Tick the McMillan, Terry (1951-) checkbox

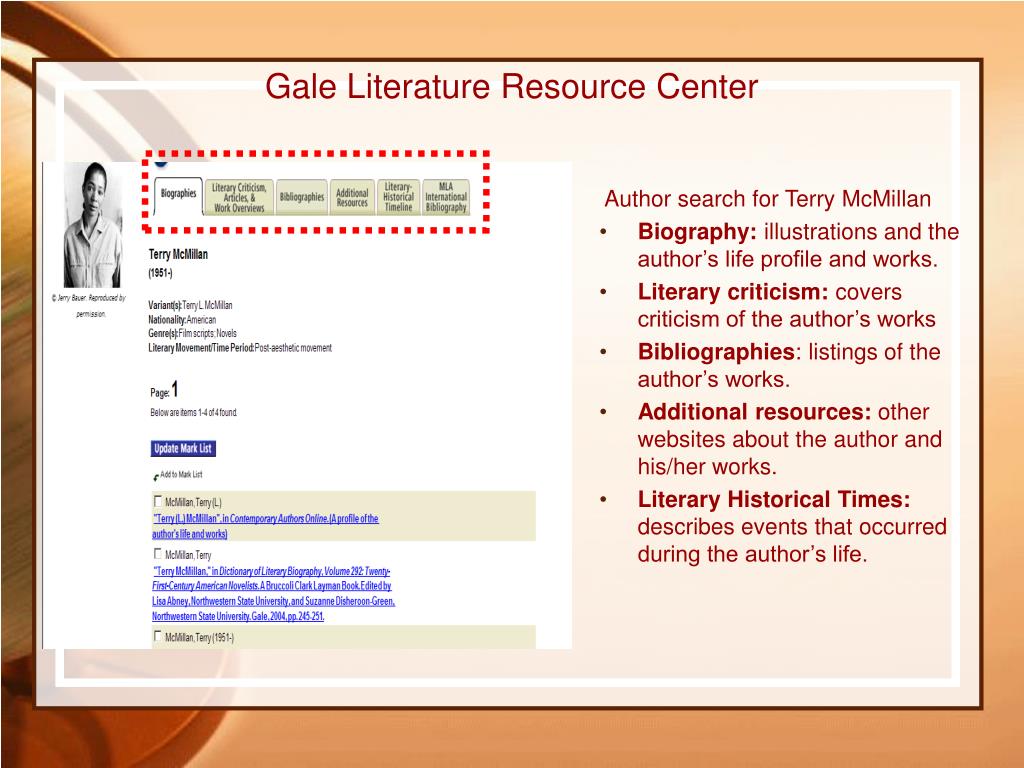[x=157, y=636]
